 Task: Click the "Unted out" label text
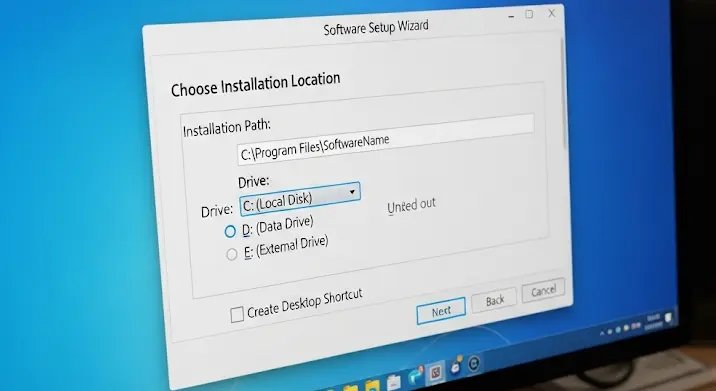[411, 206]
